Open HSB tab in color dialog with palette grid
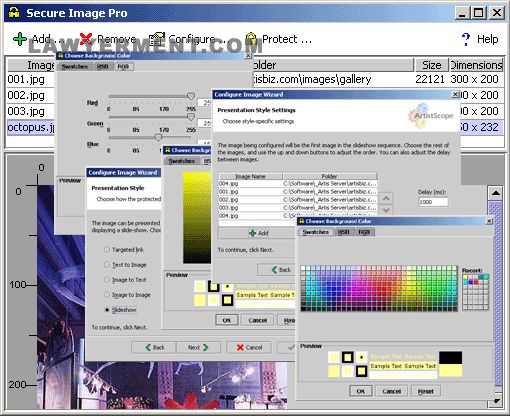 point(343,232)
